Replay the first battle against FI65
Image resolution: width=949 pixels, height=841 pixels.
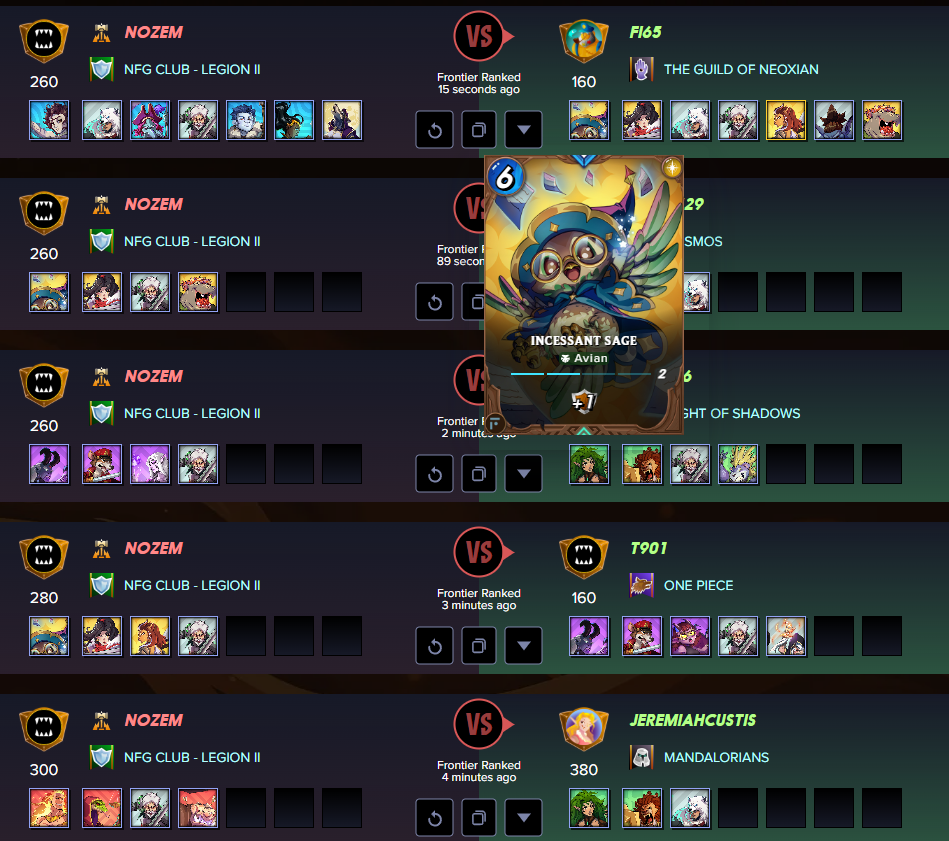coord(434,129)
